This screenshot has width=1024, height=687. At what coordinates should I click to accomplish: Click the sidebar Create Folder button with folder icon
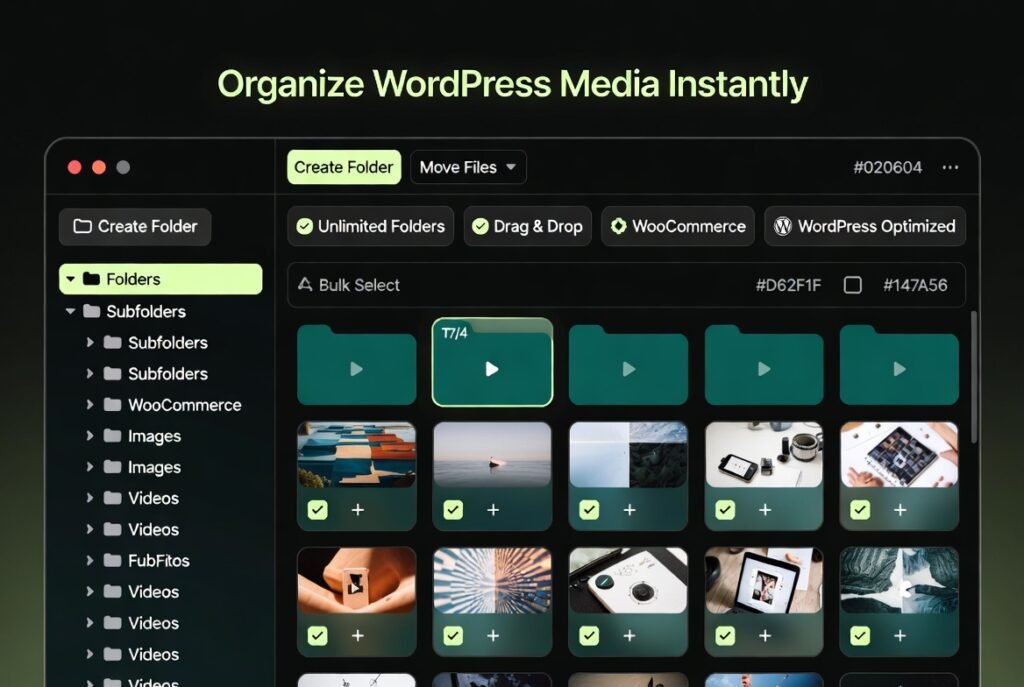[x=135, y=227]
